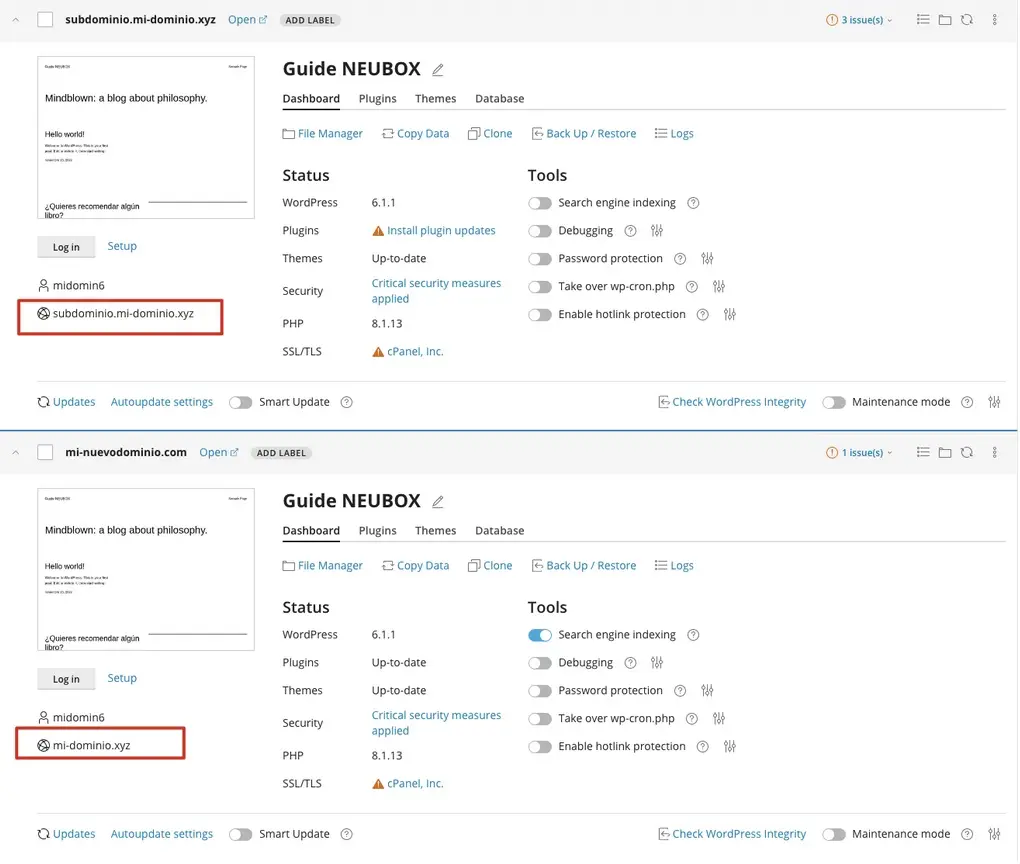Click Log in for subdominio.mi-dominio.xyz
The height and width of the screenshot is (864, 1020).
(66, 247)
